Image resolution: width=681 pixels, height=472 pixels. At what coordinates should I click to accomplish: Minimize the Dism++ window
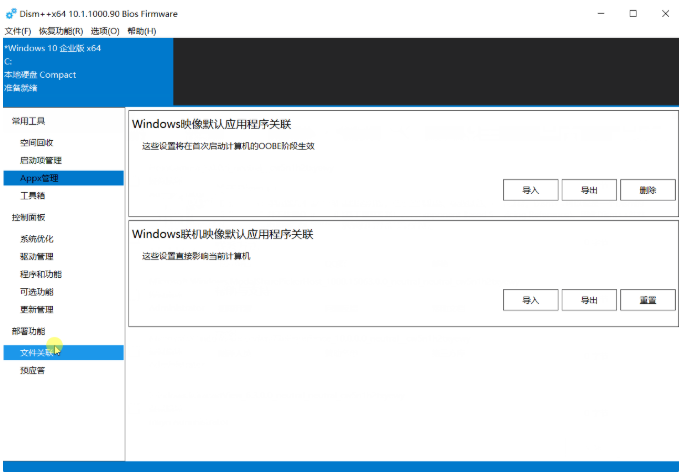coord(601,13)
